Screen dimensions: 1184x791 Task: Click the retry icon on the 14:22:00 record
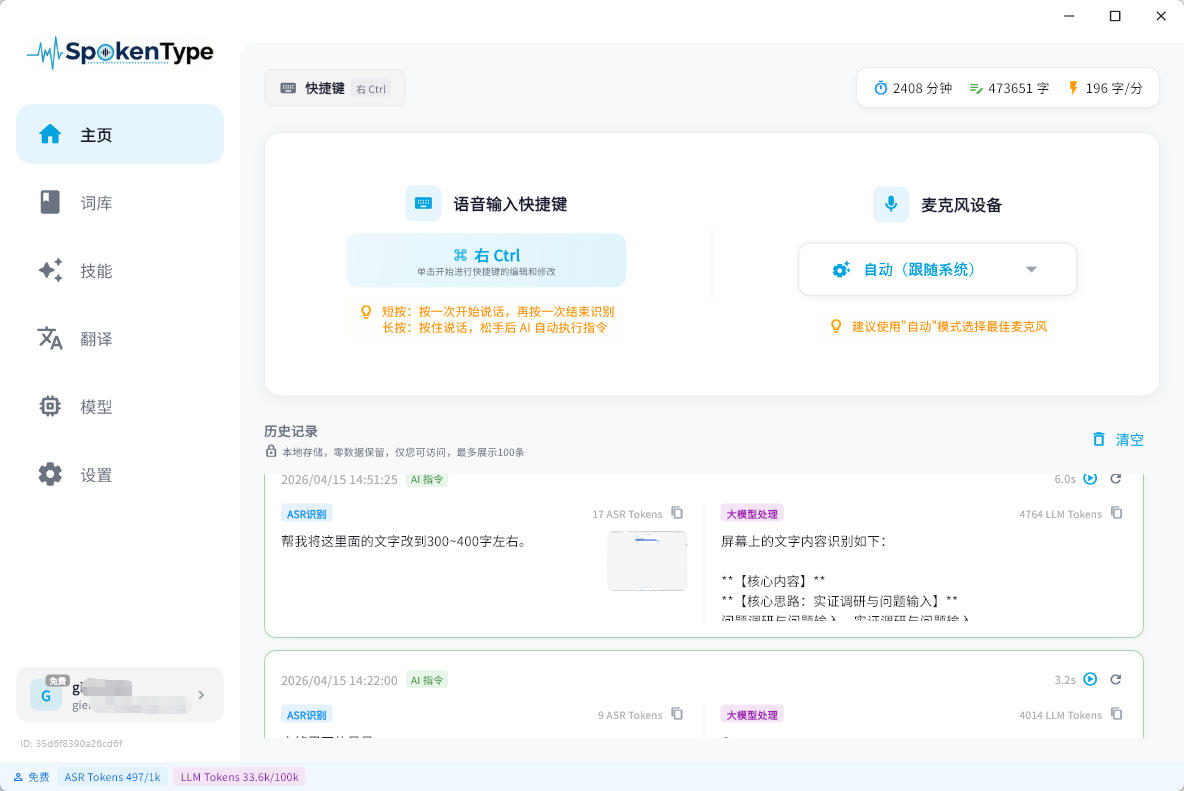click(x=1116, y=679)
